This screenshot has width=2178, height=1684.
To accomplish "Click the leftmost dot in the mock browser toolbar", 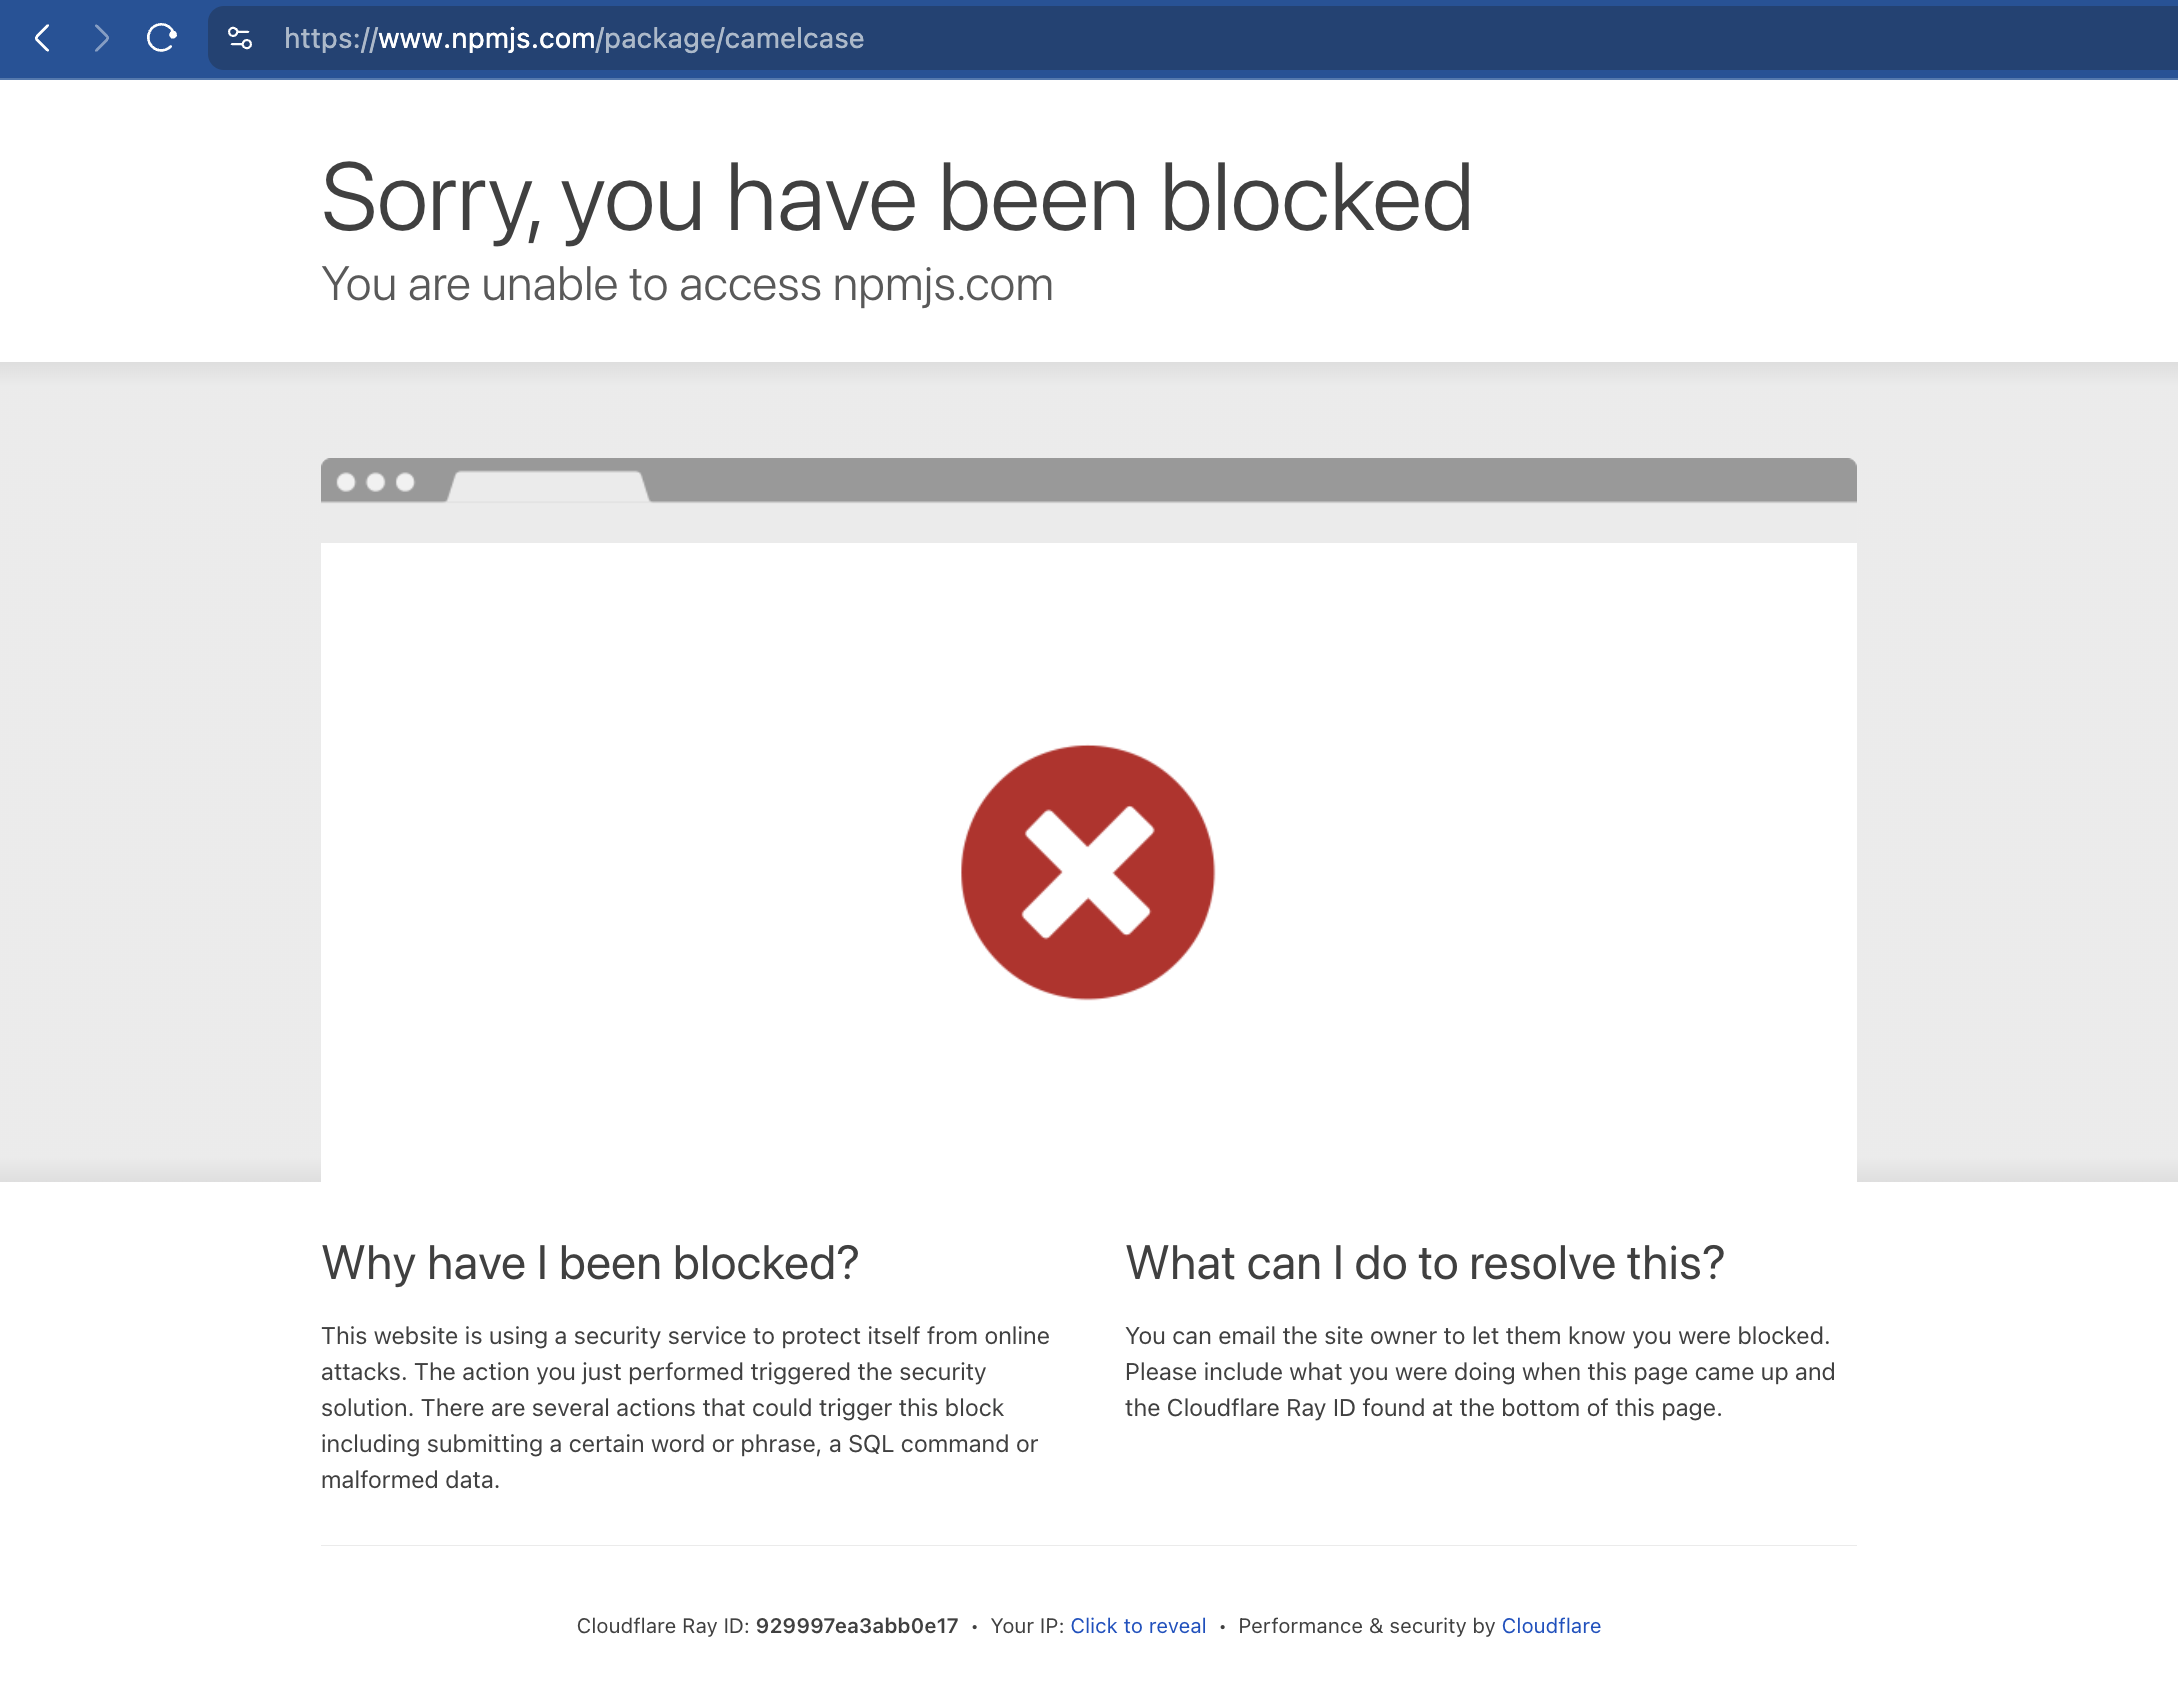I will [346, 484].
